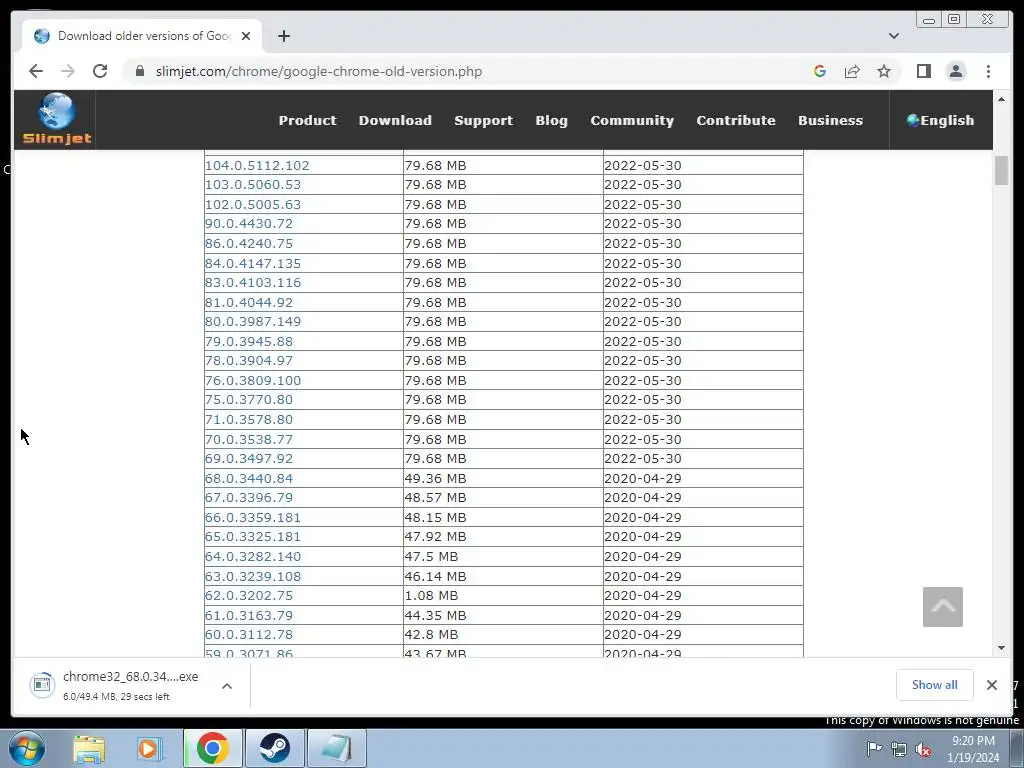Screen dimensions: 1024x768
Task: Close the downloads bar
Action: coord(991,684)
